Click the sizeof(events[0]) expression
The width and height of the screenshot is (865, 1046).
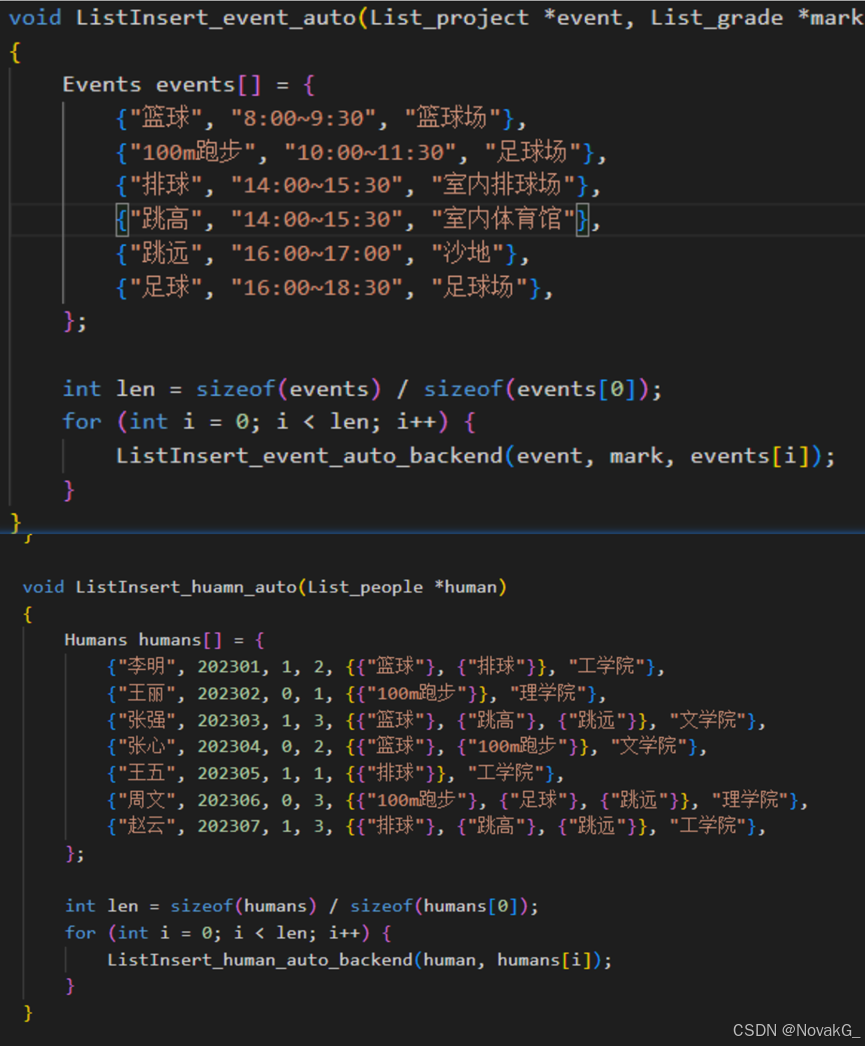[536, 389]
